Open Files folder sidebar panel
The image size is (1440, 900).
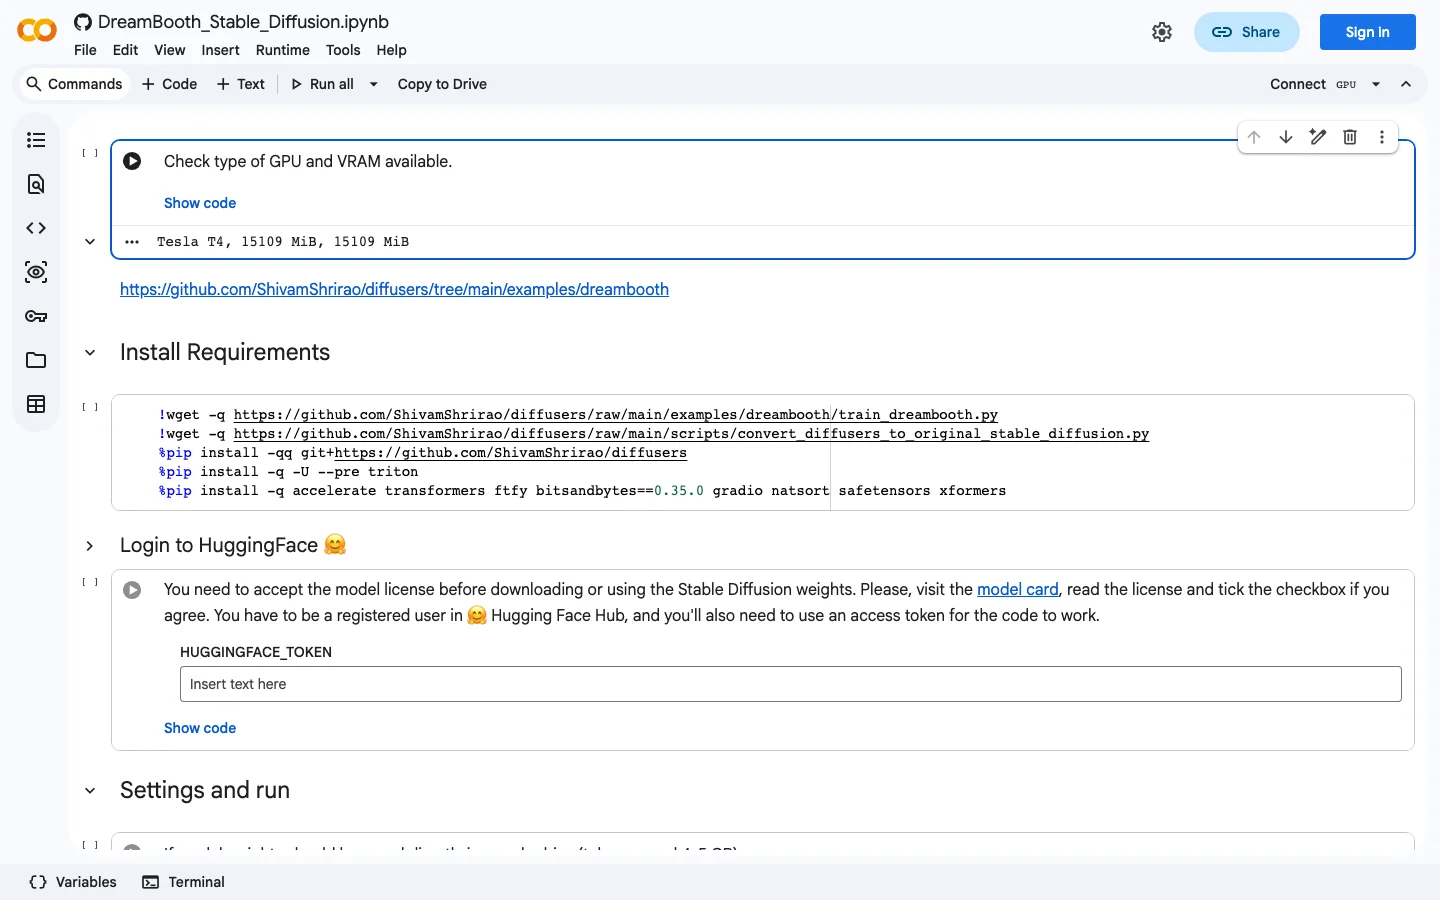[36, 360]
